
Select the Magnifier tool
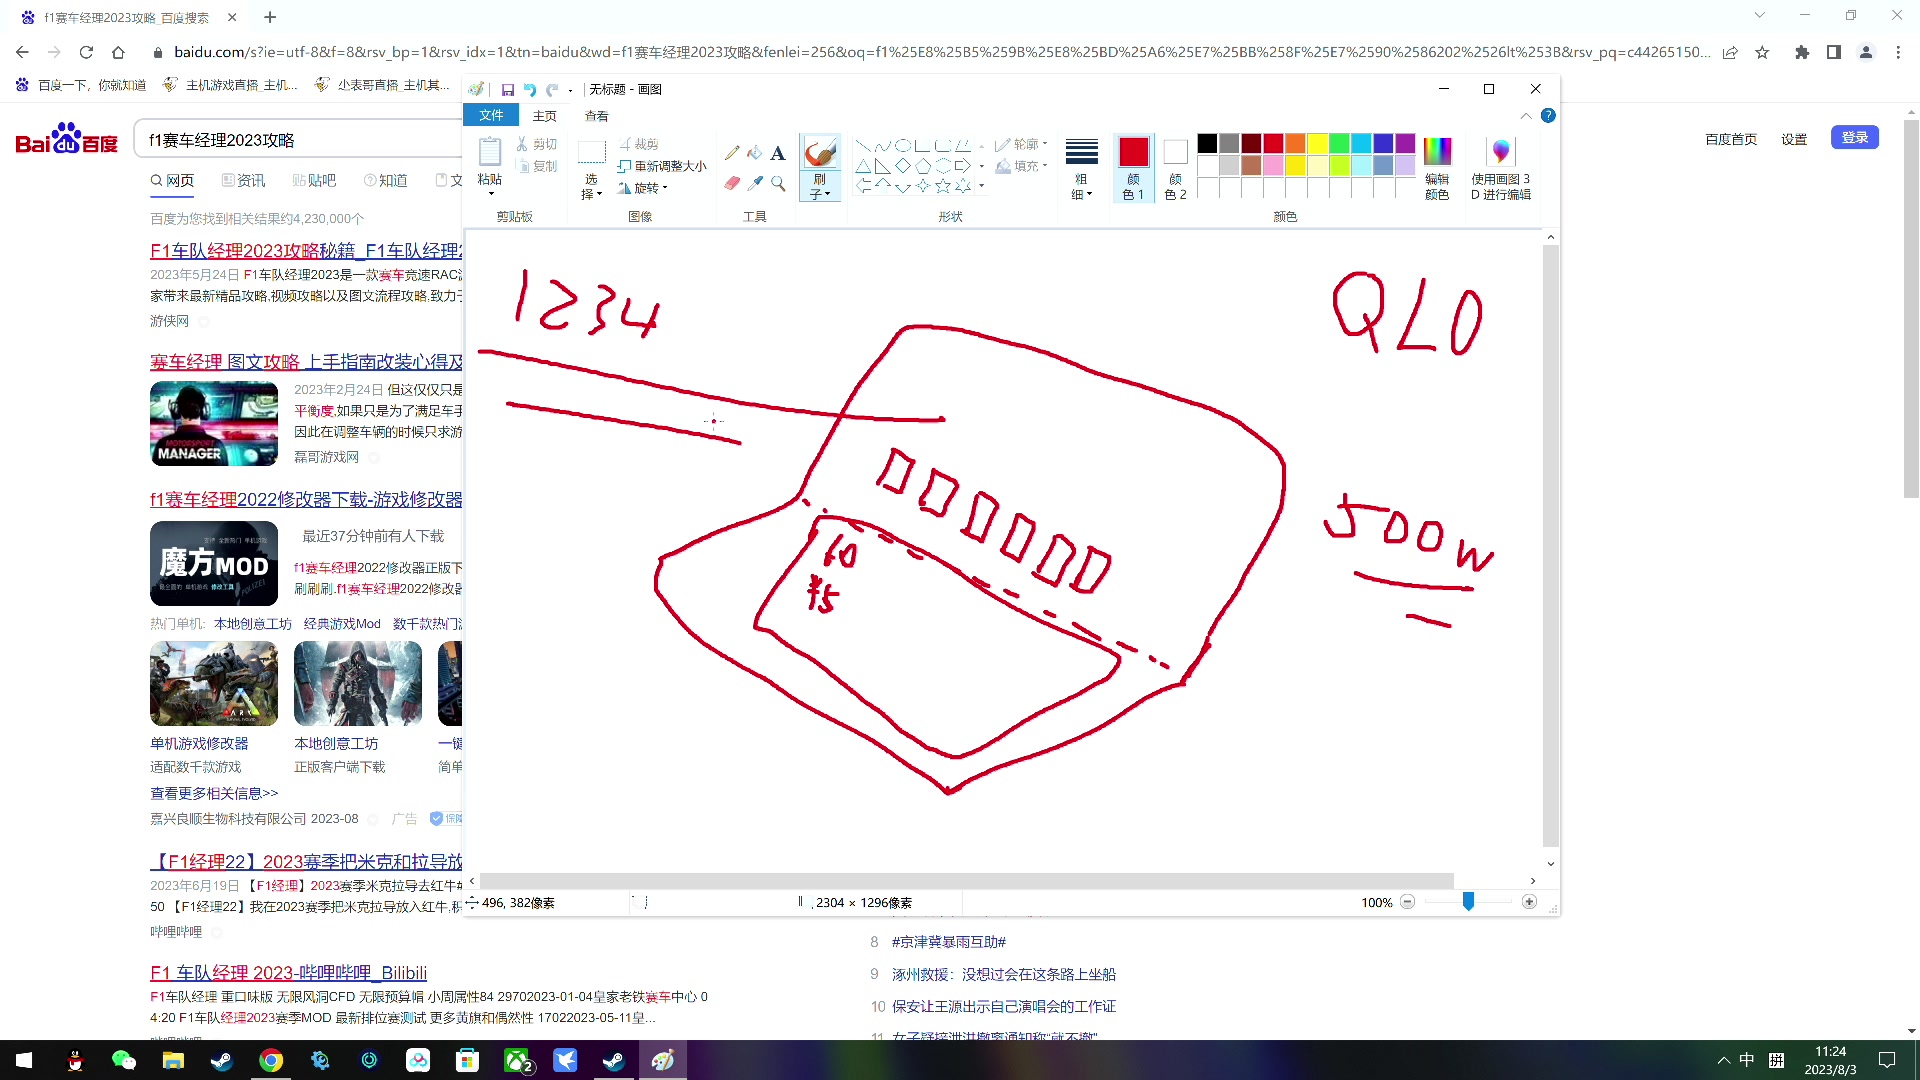coord(778,184)
